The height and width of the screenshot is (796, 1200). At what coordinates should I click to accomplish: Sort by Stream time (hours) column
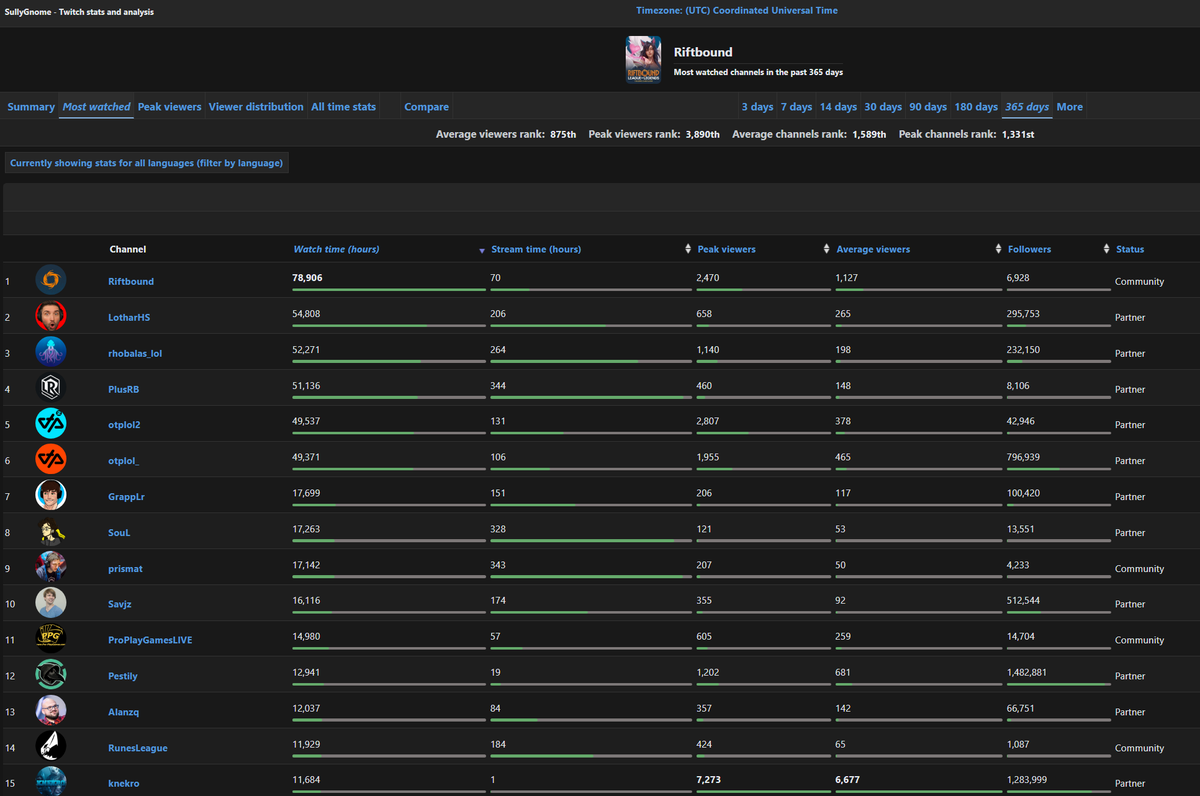click(536, 249)
